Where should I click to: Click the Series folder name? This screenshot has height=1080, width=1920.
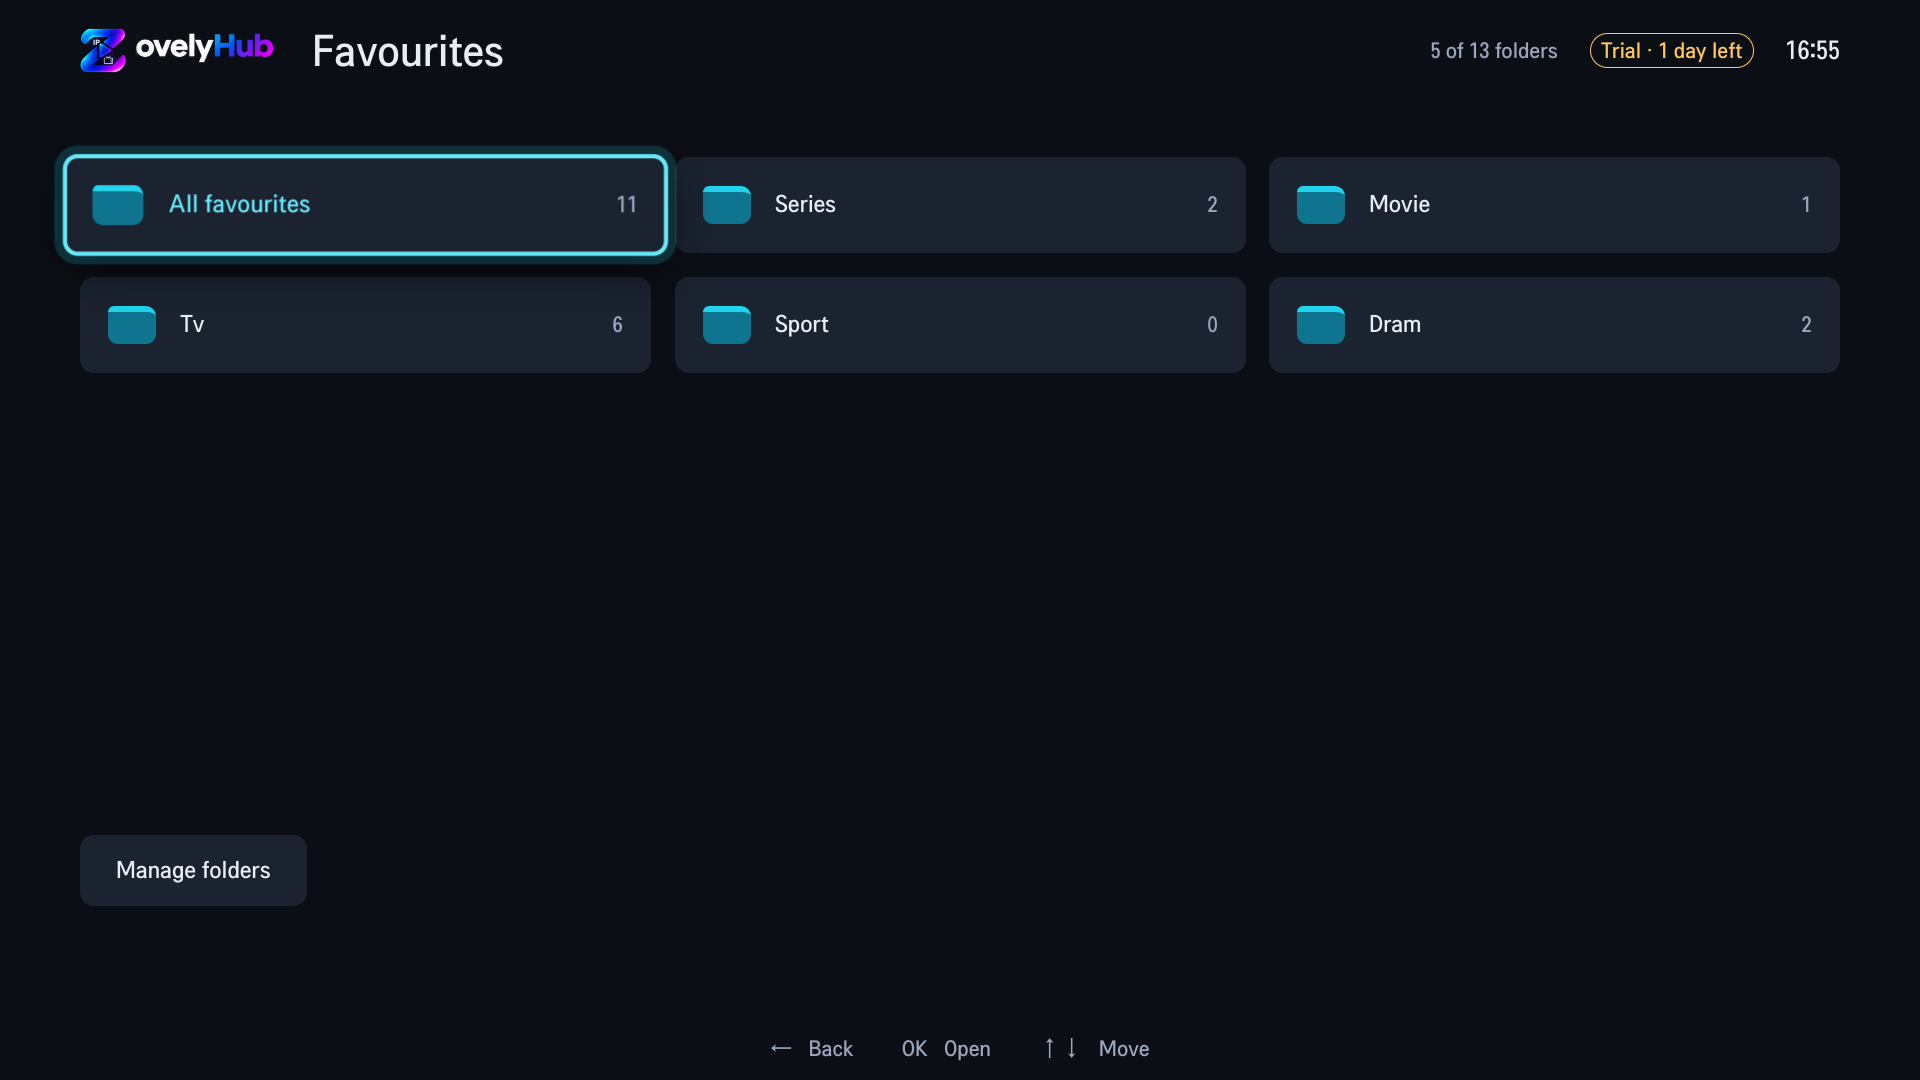[x=805, y=204]
